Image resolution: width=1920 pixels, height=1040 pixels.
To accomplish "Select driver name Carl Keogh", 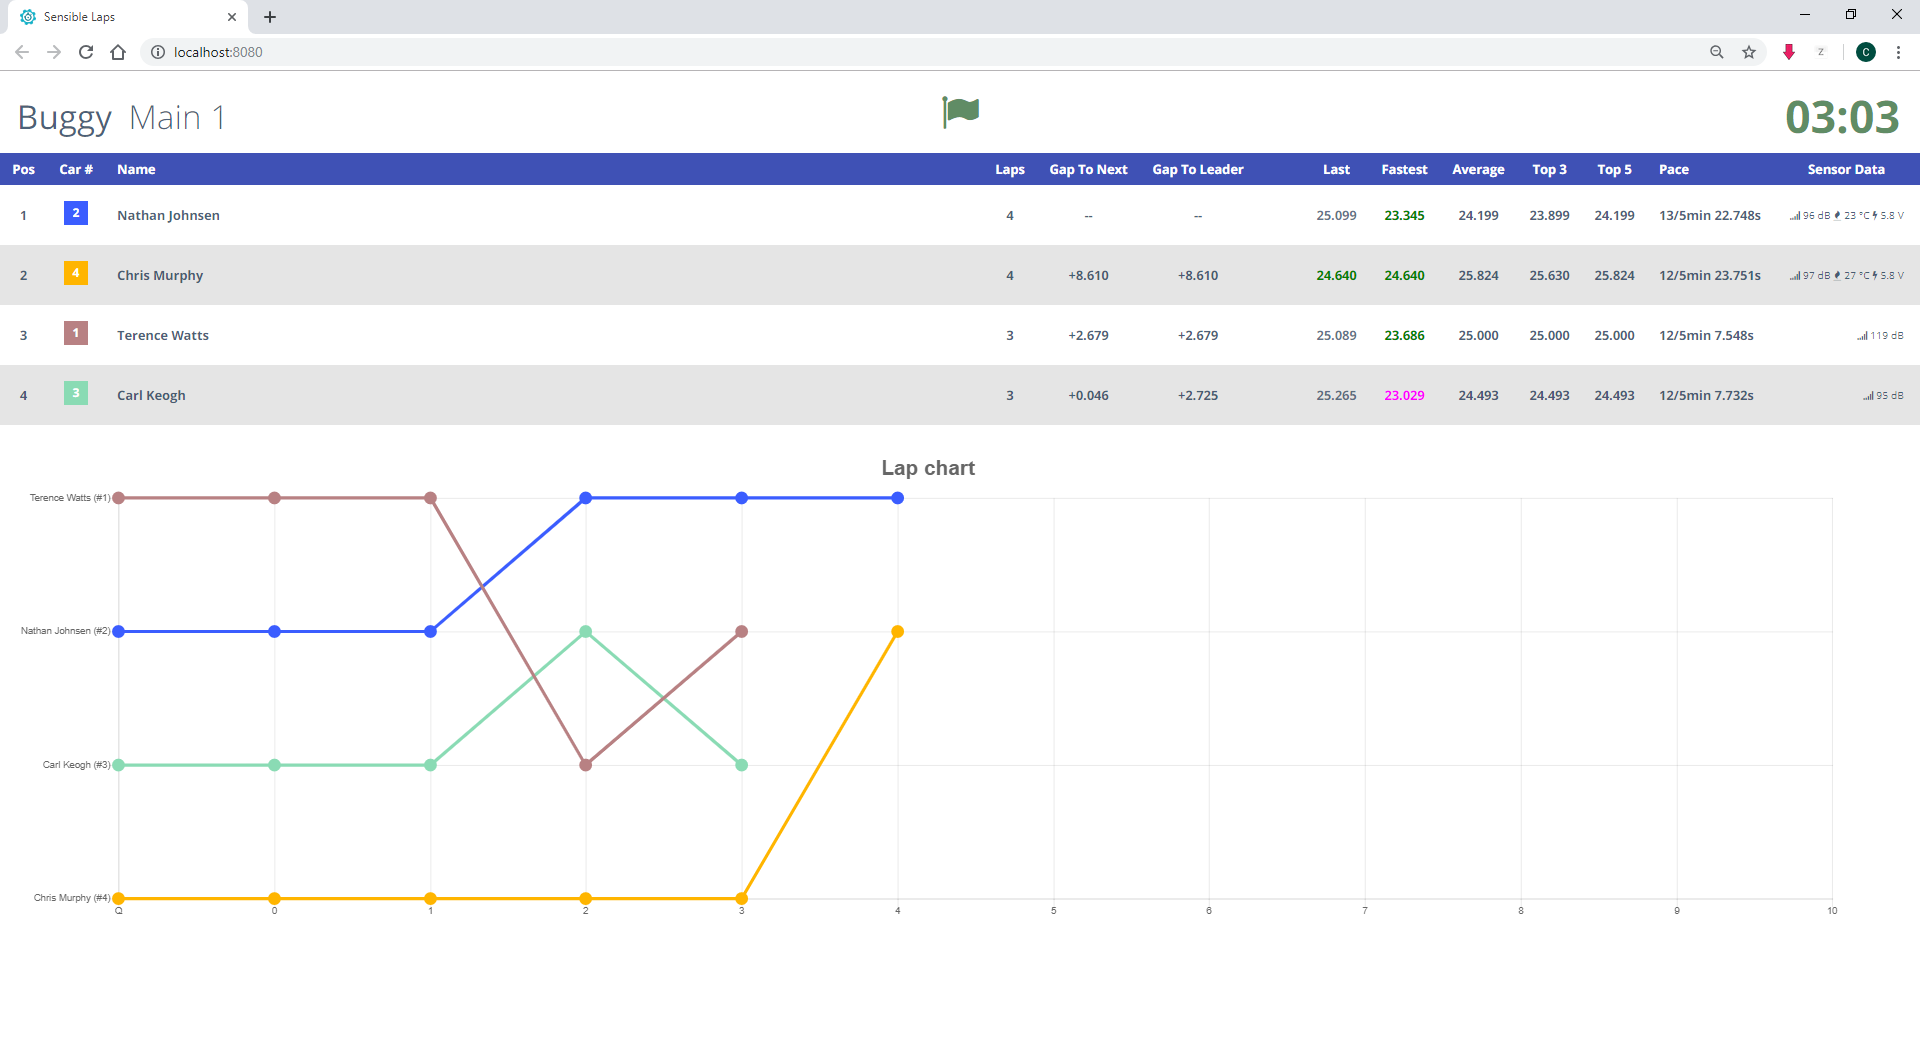I will [151, 395].
